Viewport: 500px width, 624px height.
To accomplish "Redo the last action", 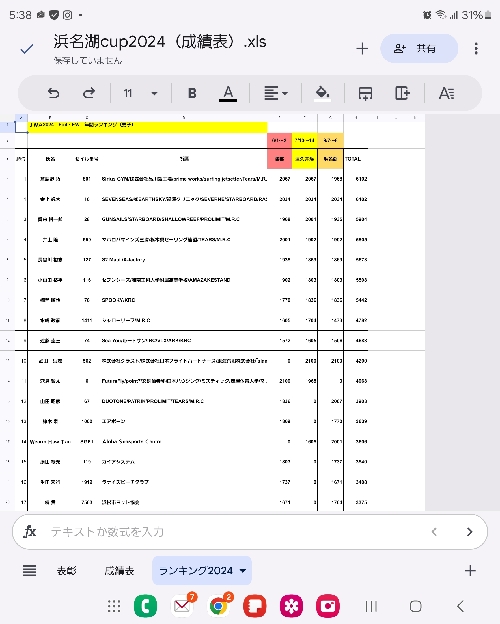I will pos(89,93).
